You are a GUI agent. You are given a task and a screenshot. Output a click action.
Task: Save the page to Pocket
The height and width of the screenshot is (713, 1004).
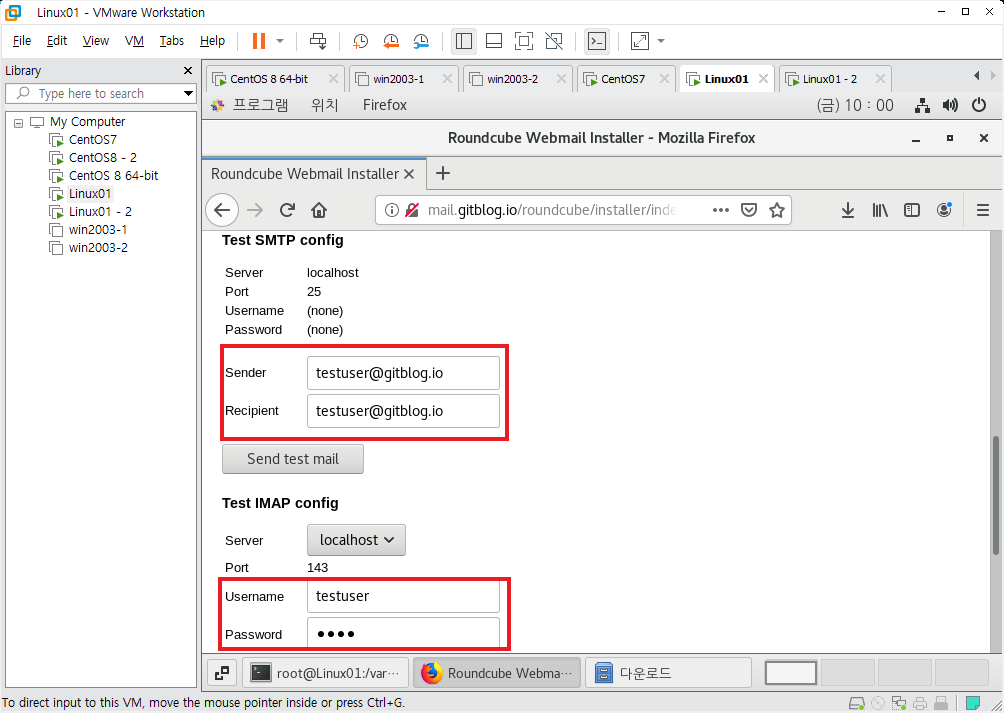(749, 210)
